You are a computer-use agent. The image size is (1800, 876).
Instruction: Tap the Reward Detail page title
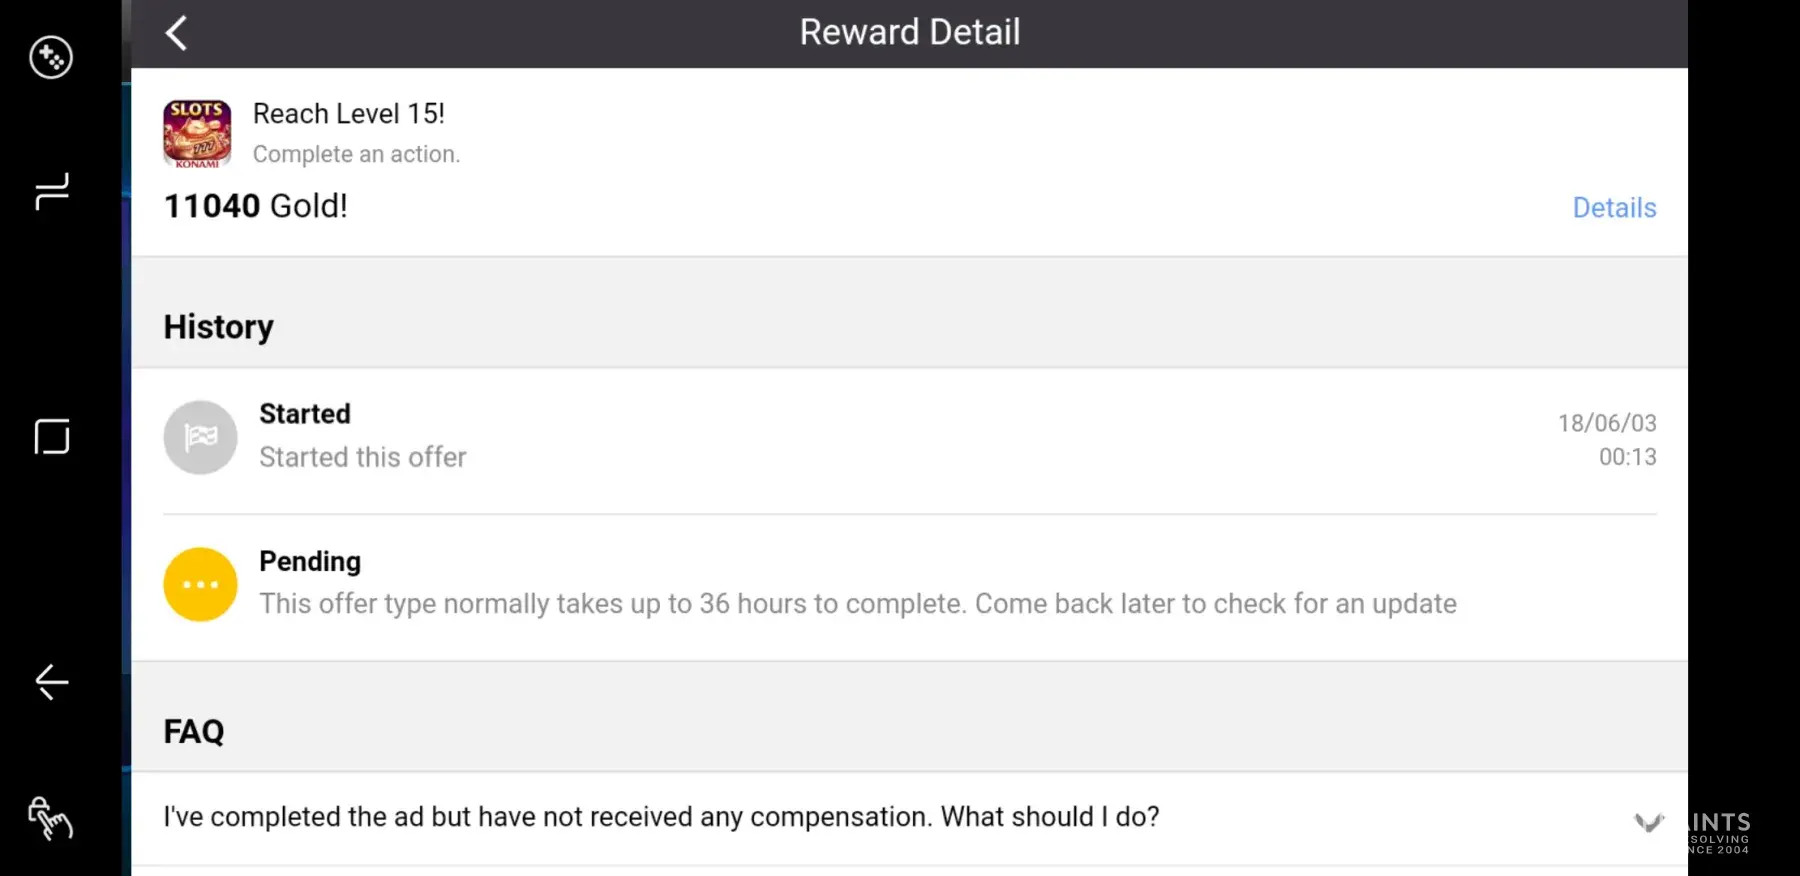click(x=909, y=32)
